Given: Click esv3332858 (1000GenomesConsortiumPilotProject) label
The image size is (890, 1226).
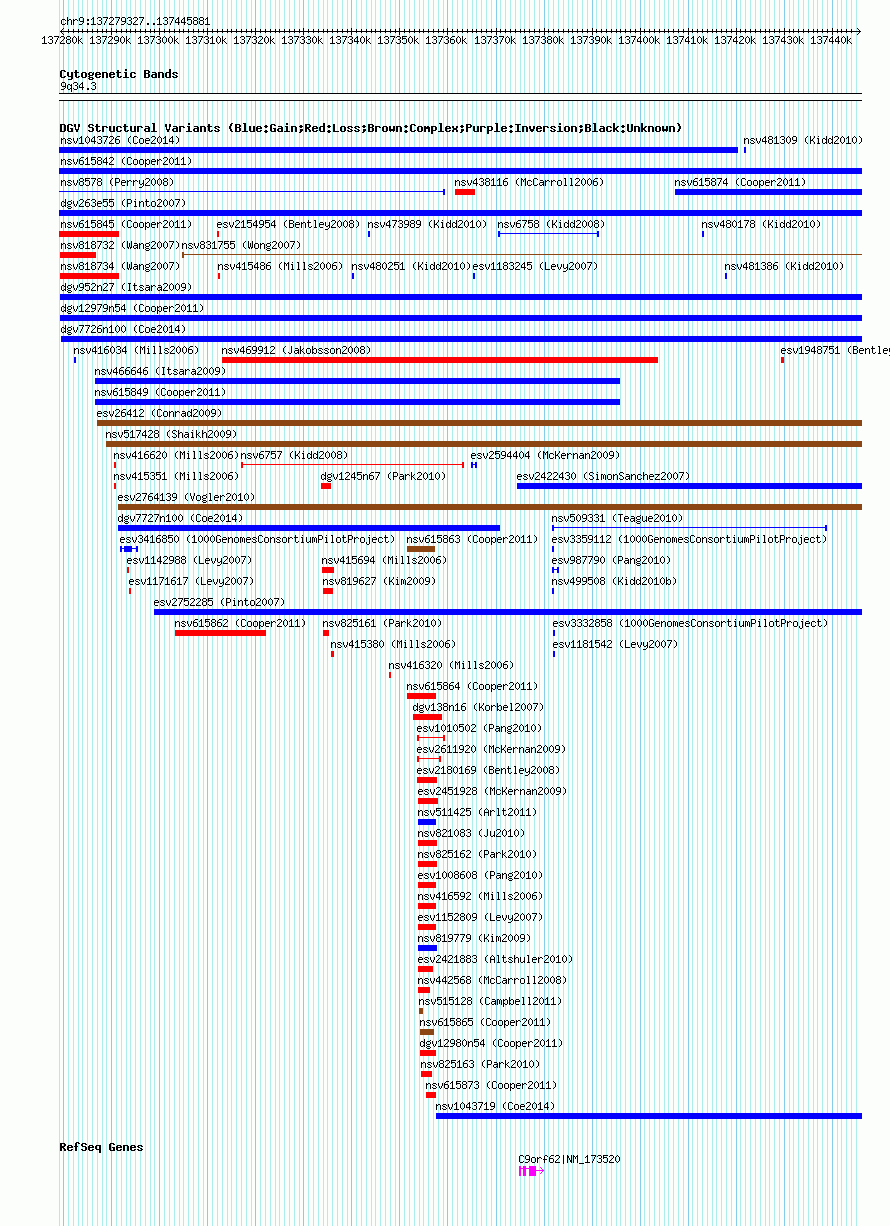Looking at the screenshot, I should click(x=691, y=623).
